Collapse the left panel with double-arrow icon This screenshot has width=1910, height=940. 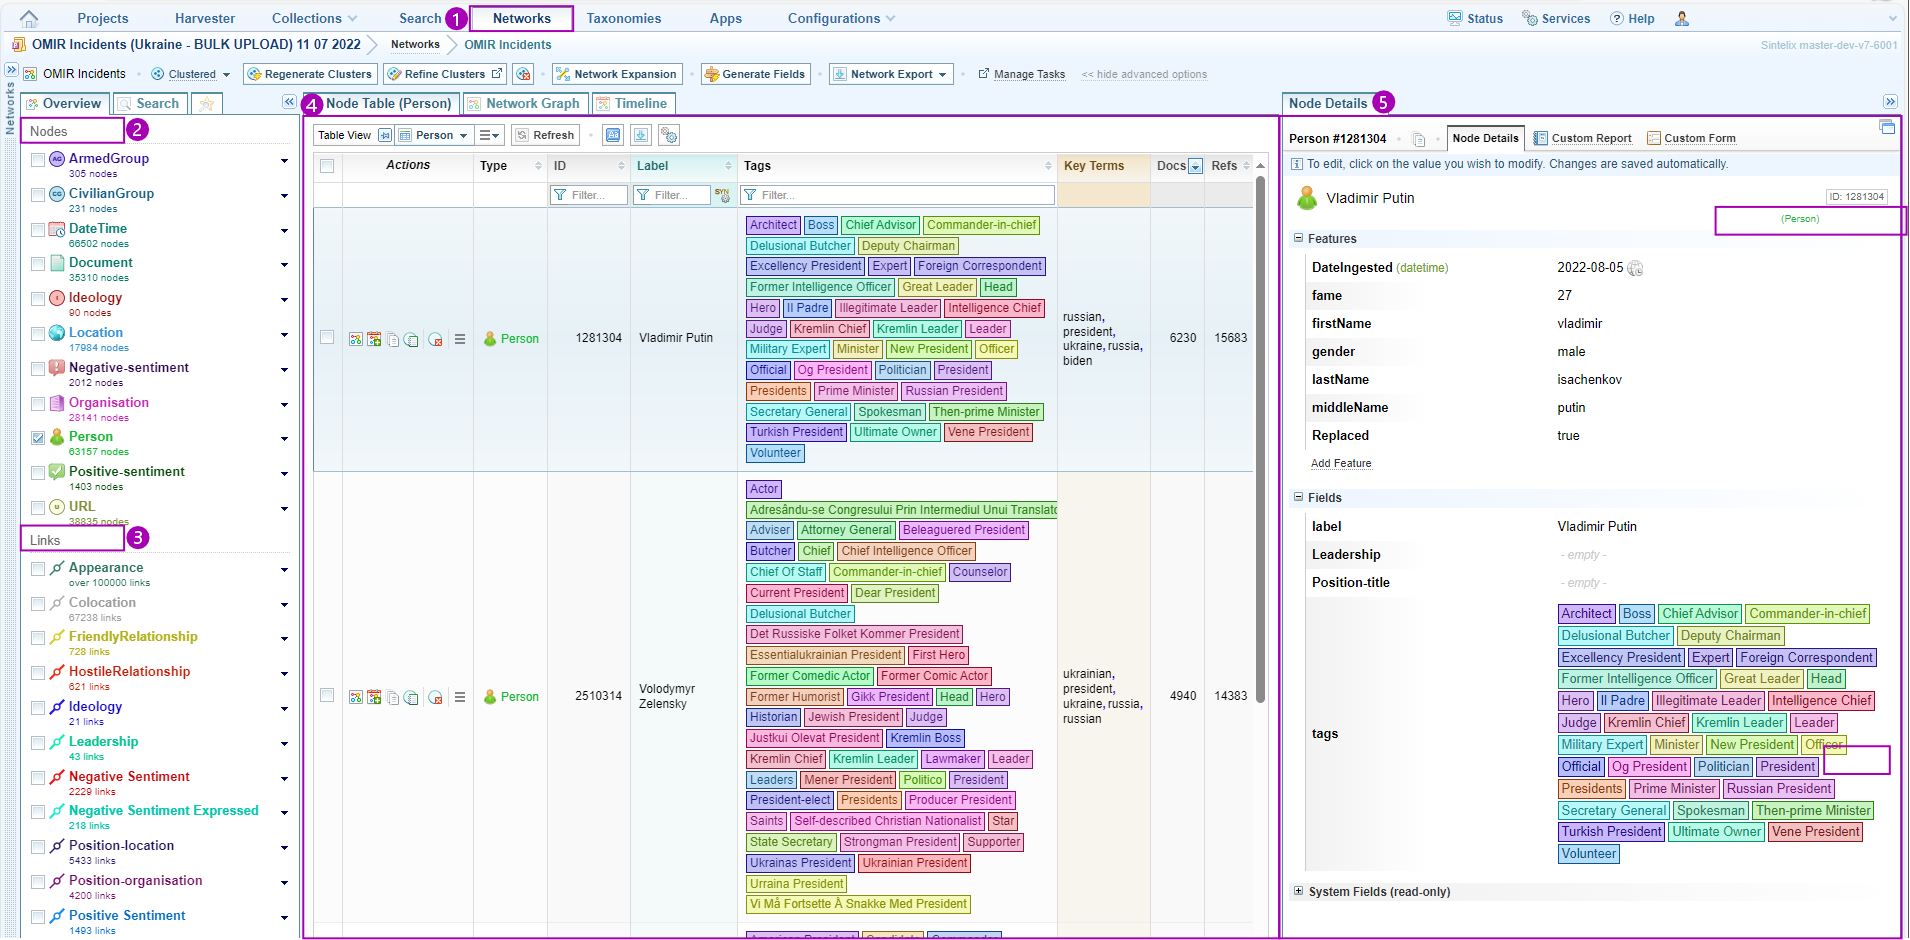(289, 102)
